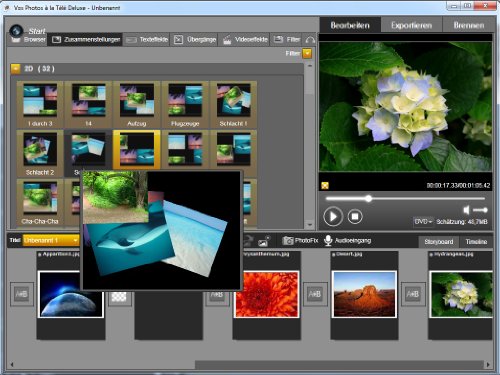Click the checkered transition slot after Apparitions.jpg
This screenshot has width=500, height=375.
pyautogui.click(x=119, y=297)
